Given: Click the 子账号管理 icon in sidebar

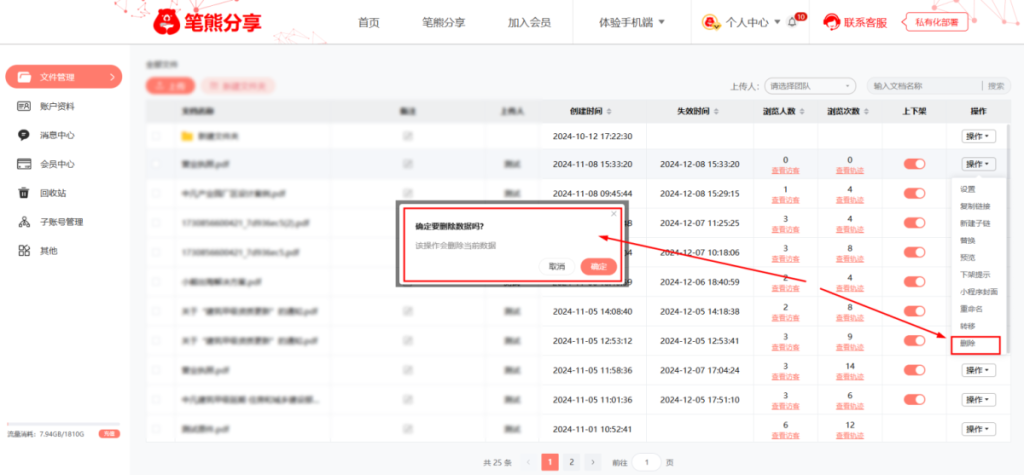Looking at the screenshot, I should pos(24,221).
